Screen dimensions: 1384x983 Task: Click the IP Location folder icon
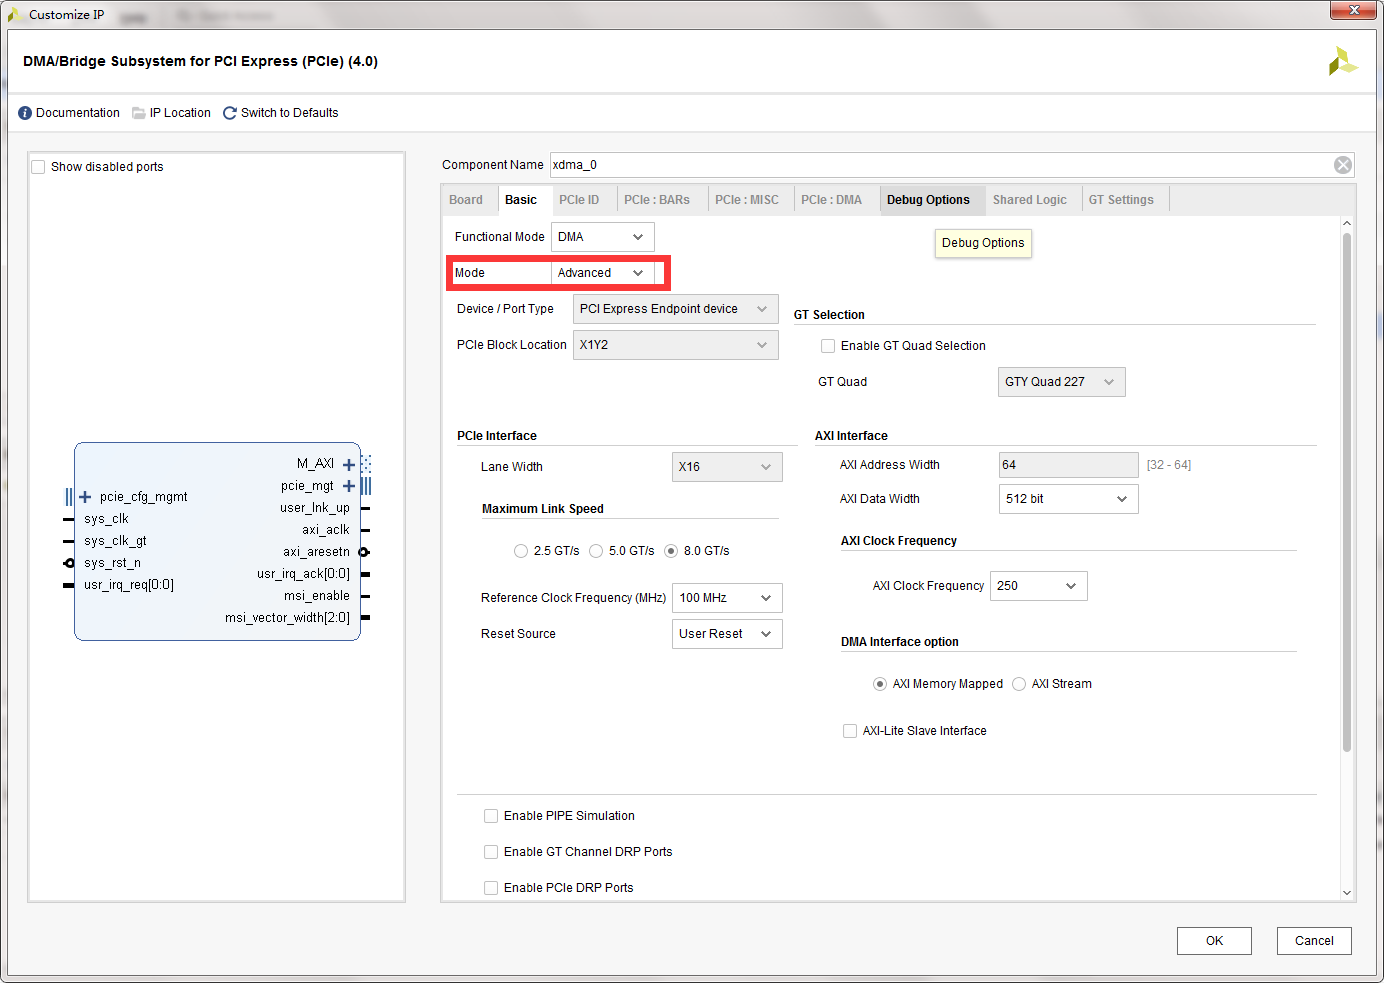[139, 113]
